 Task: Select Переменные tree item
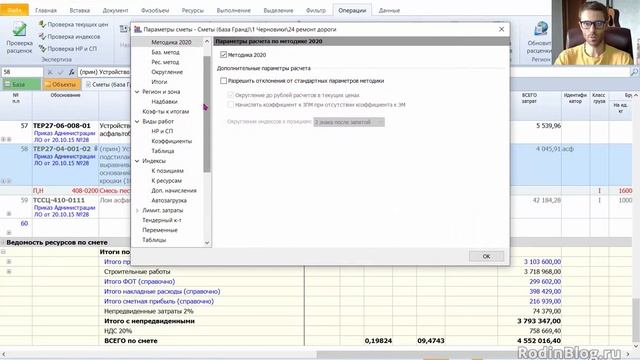tap(160, 230)
